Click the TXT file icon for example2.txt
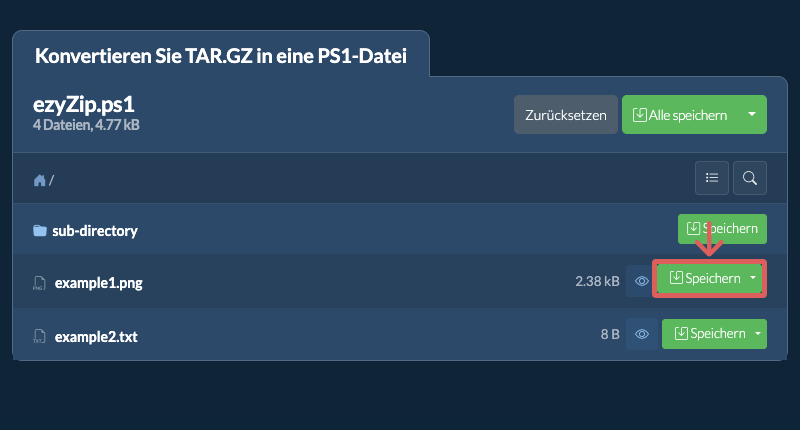The image size is (800, 430). [39, 337]
